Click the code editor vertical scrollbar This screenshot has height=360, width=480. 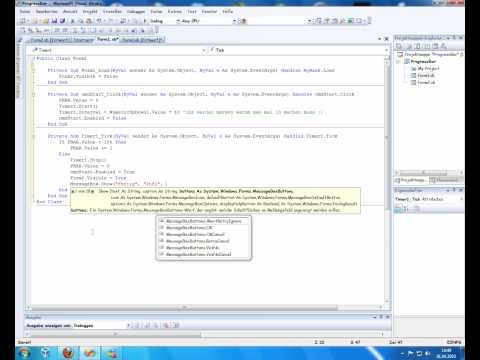pos(387,180)
